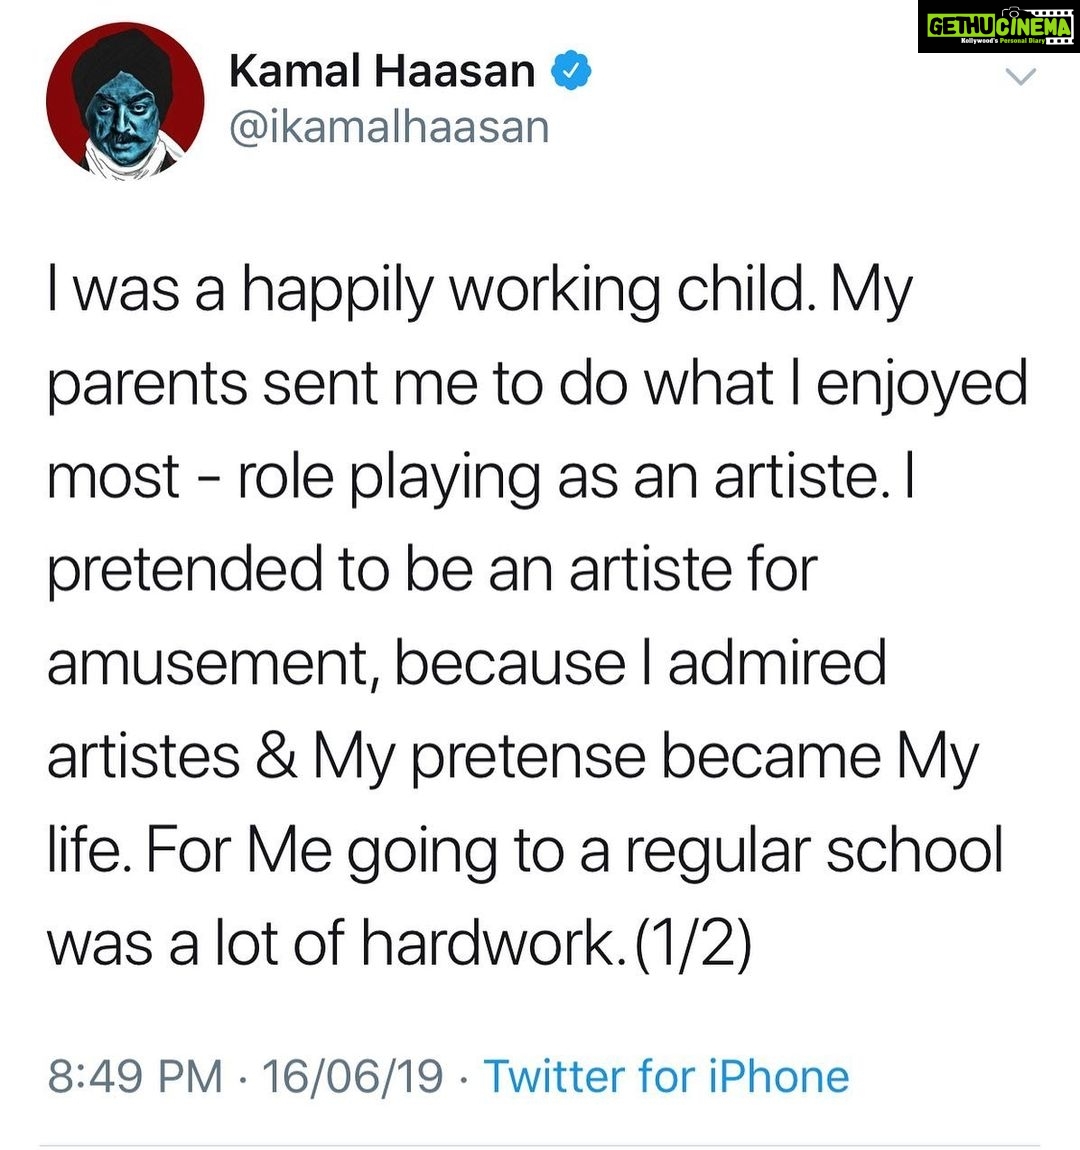Screen dimensions: 1080x1150
Task: Click the ampersand in the tweet text
Action: point(276,756)
